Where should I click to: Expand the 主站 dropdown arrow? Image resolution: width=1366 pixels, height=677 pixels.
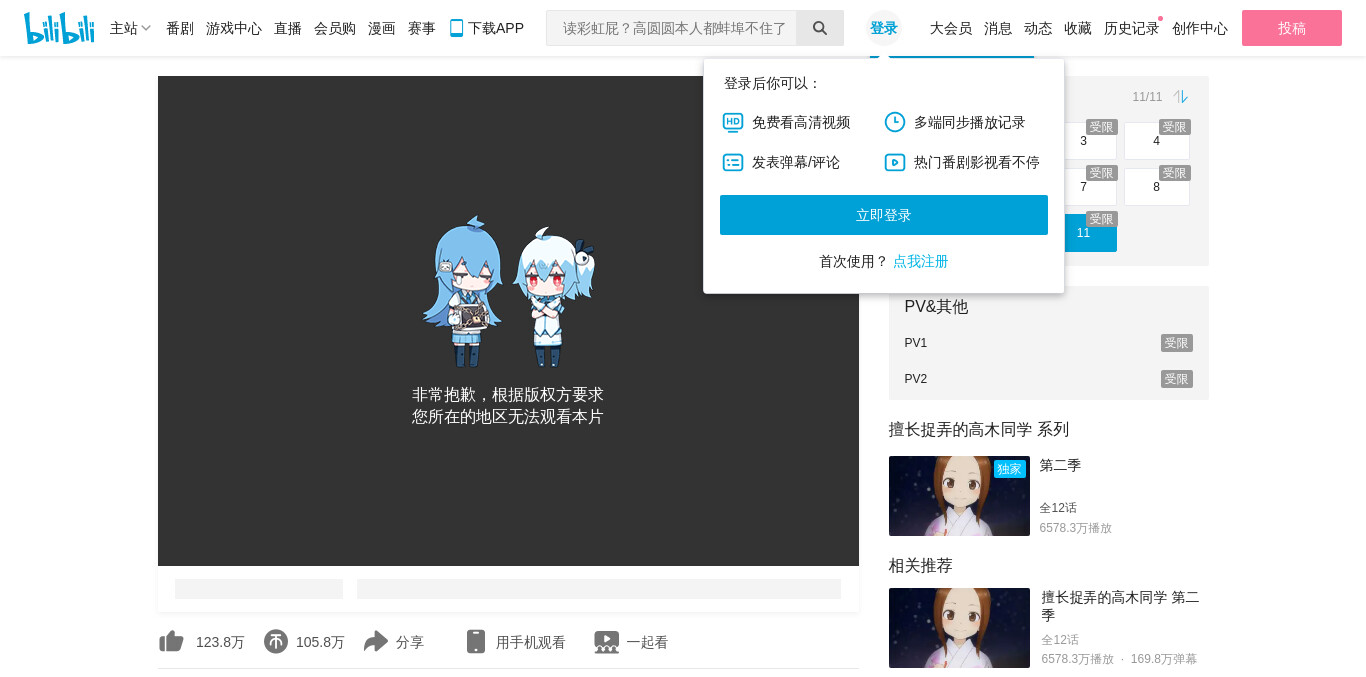point(146,29)
